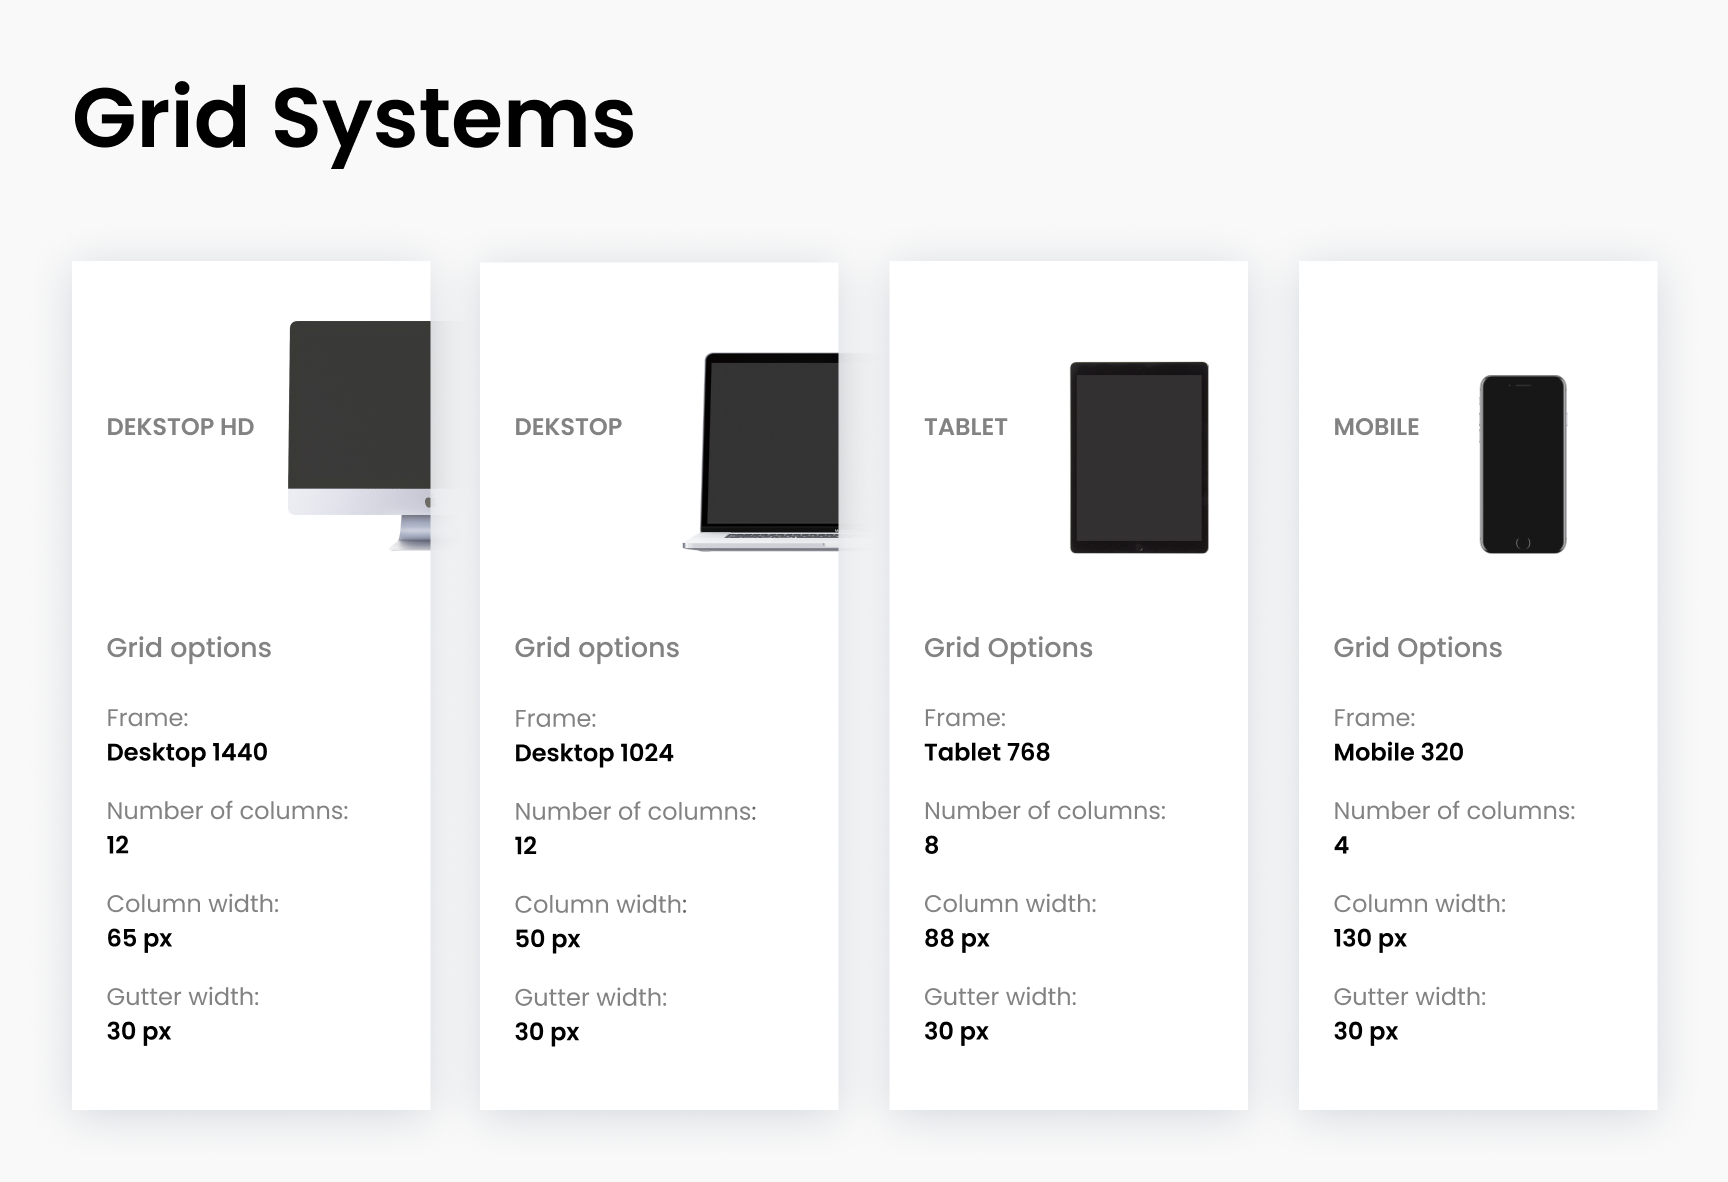Select the Desktop 1024 frame entry
The height and width of the screenshot is (1182, 1728).
click(x=594, y=752)
